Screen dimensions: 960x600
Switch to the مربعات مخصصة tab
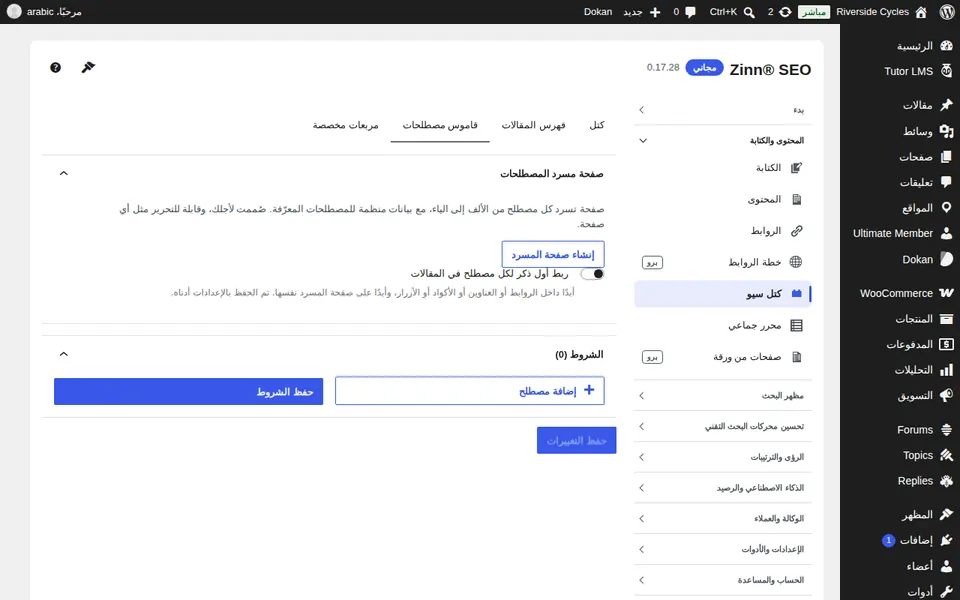click(x=346, y=125)
